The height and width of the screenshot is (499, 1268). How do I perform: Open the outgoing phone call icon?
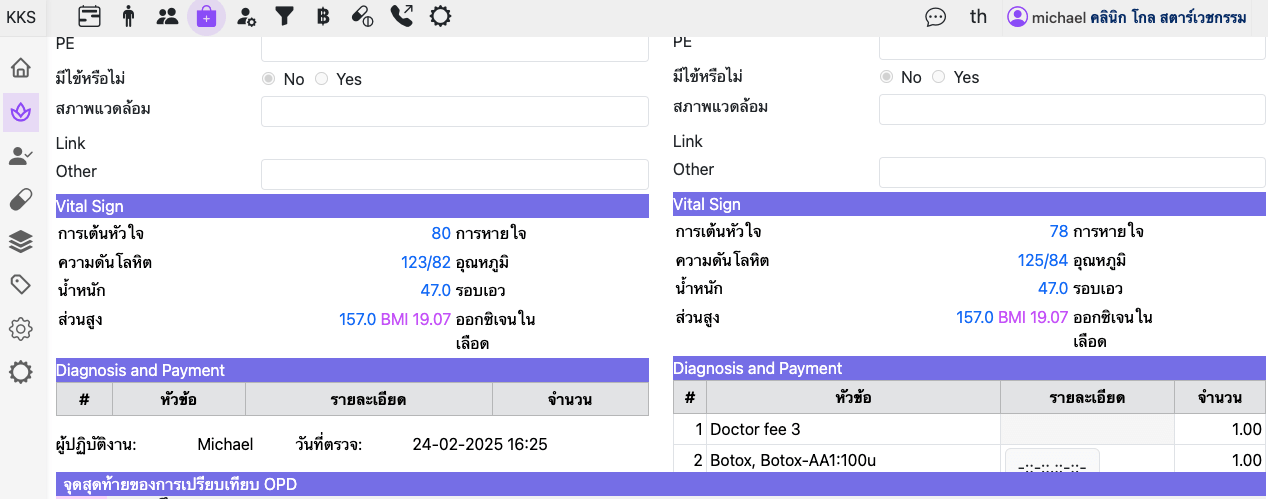coord(401,16)
